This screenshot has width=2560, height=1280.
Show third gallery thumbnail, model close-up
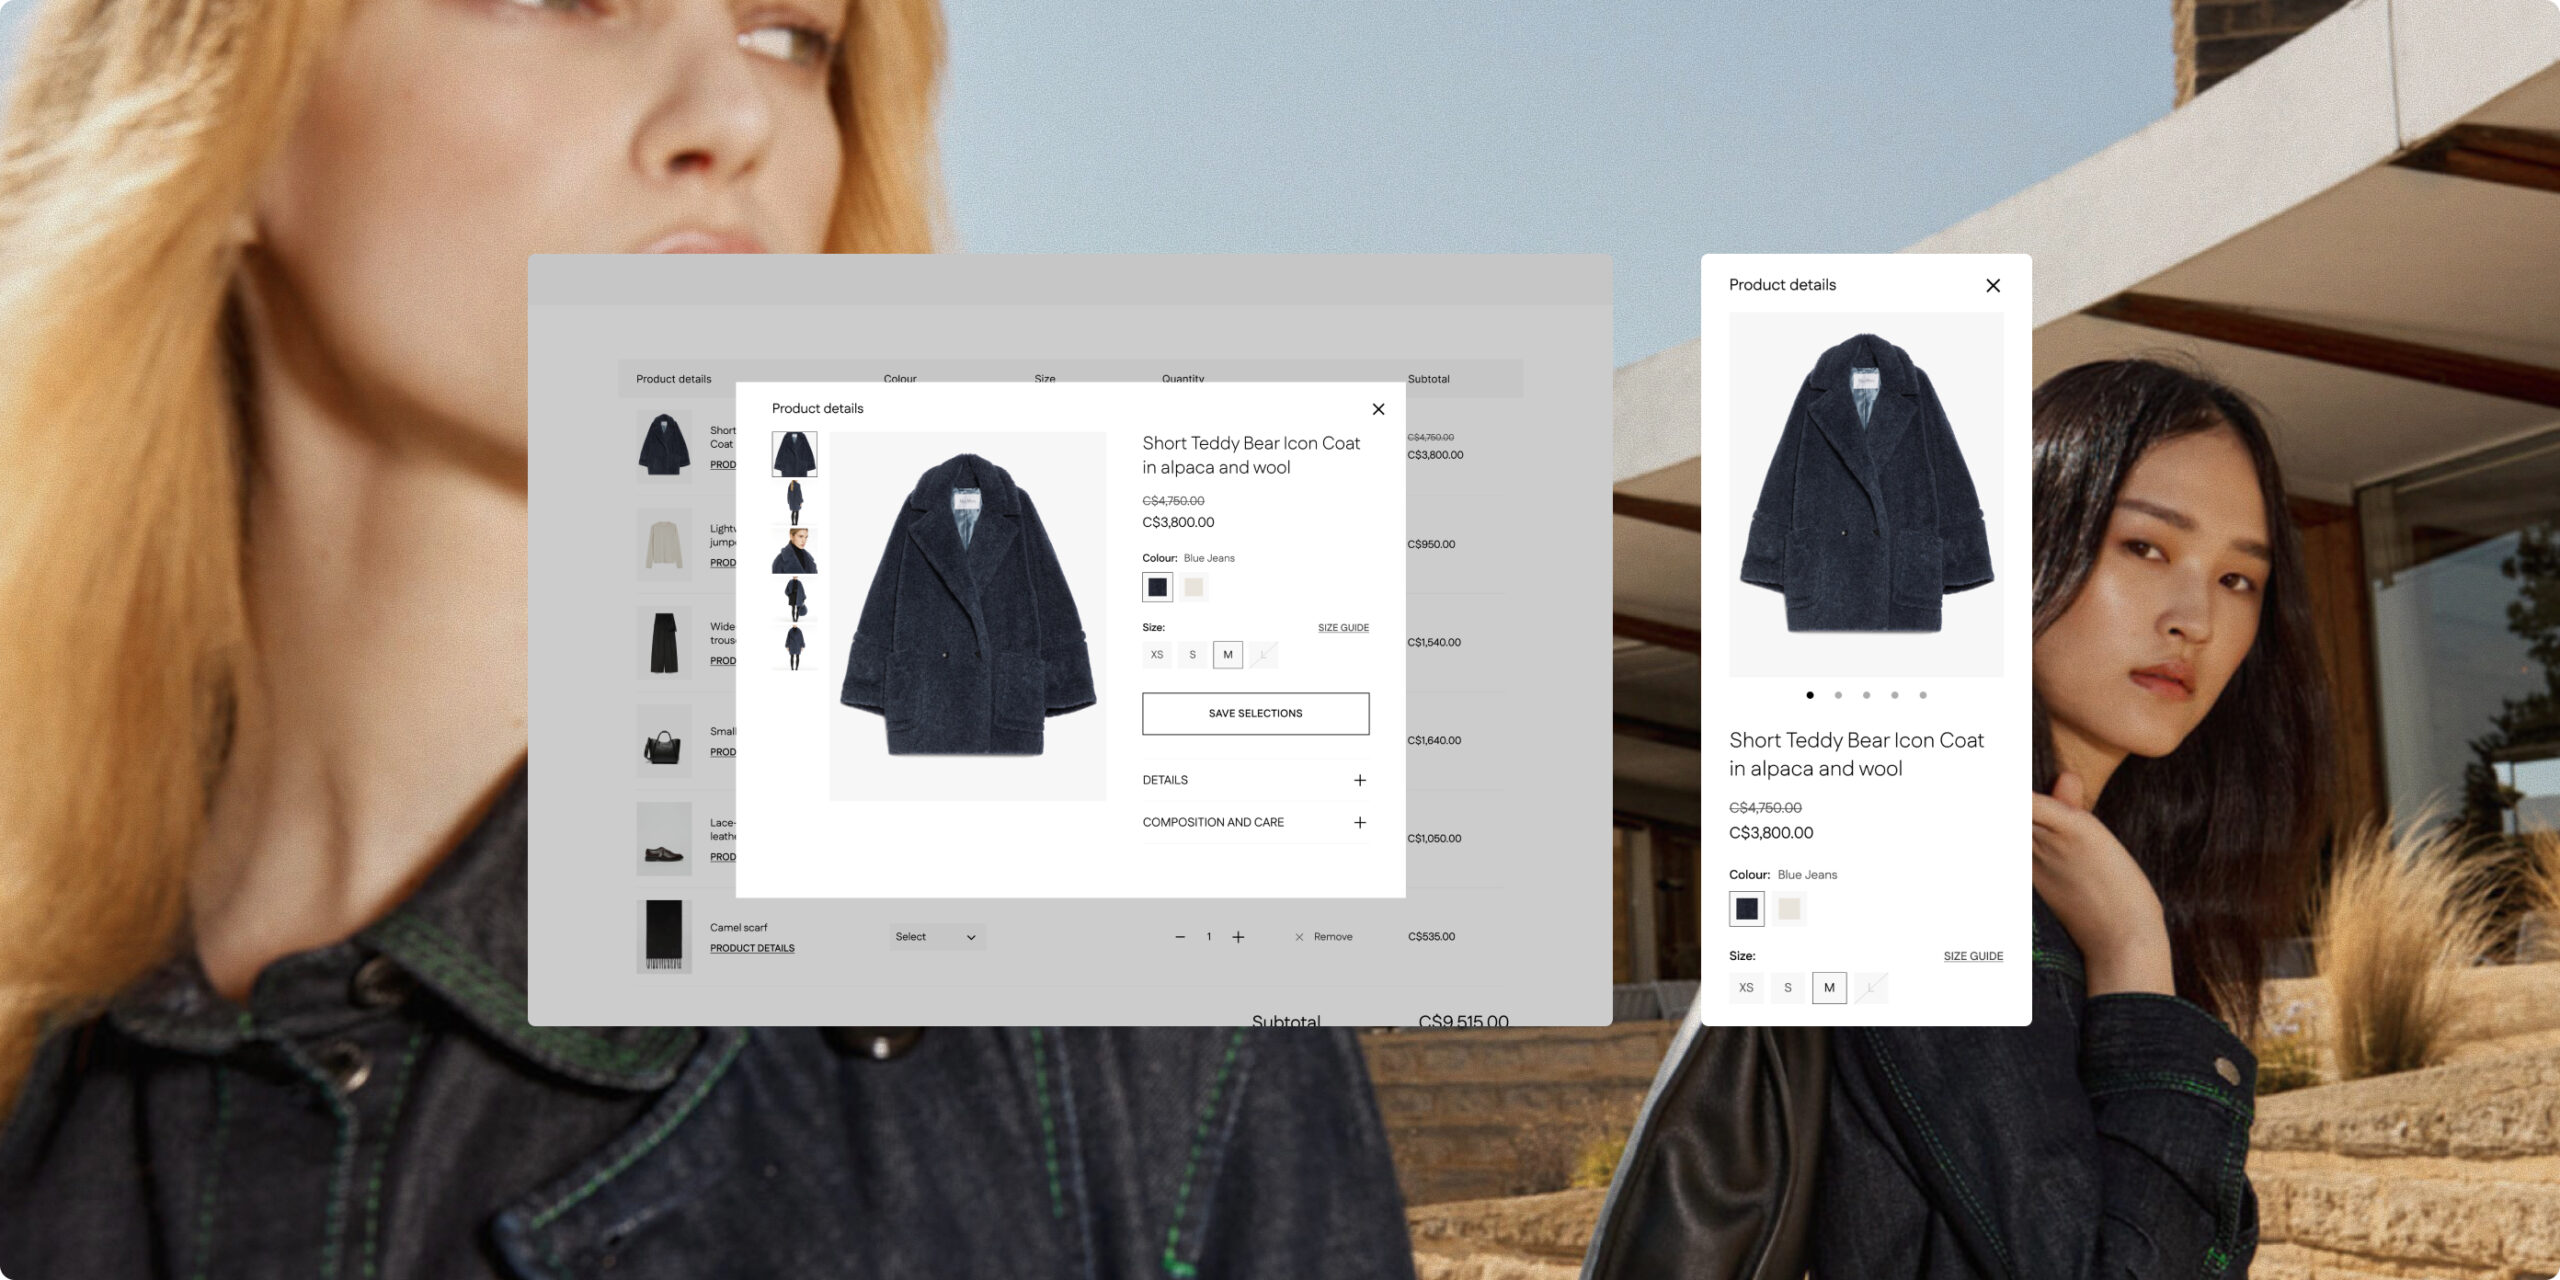[x=794, y=551]
